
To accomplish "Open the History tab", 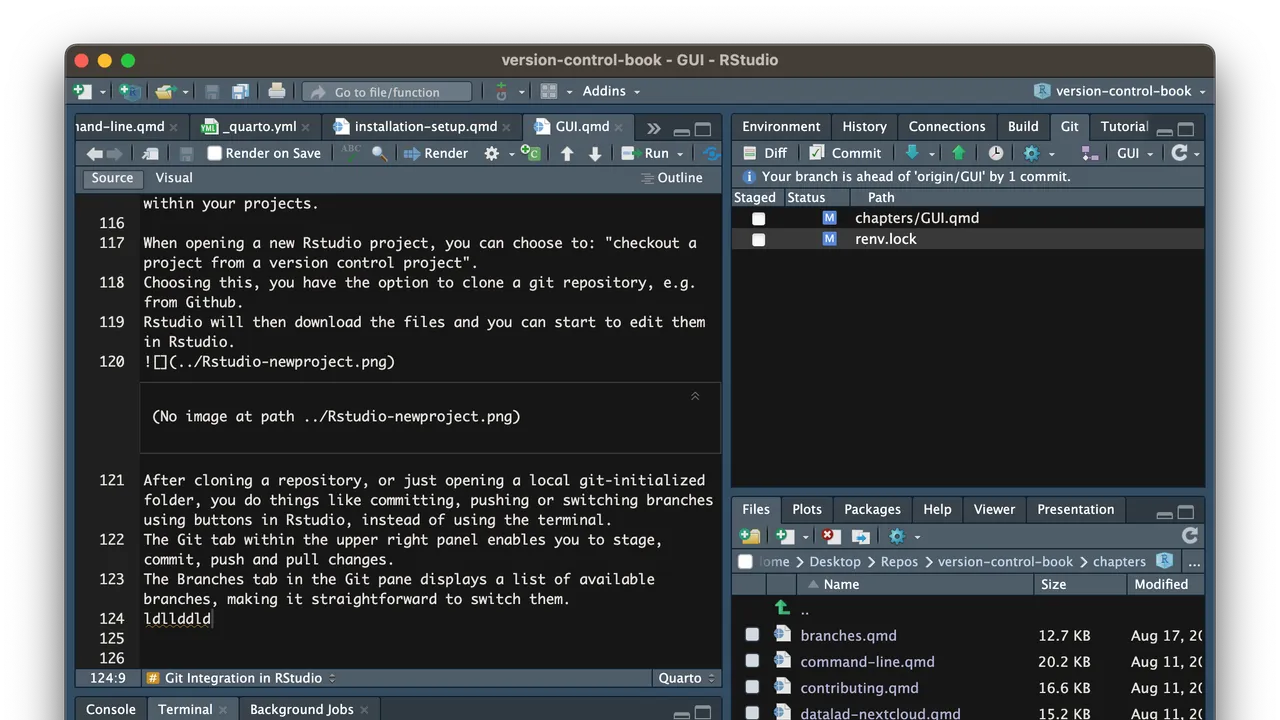I will [x=864, y=127].
